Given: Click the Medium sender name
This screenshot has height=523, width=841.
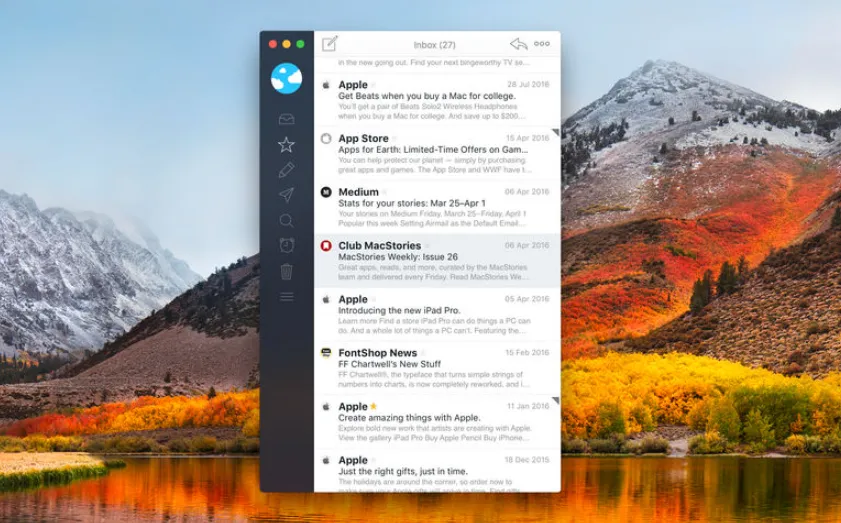Looking at the screenshot, I should pyautogui.click(x=358, y=192).
